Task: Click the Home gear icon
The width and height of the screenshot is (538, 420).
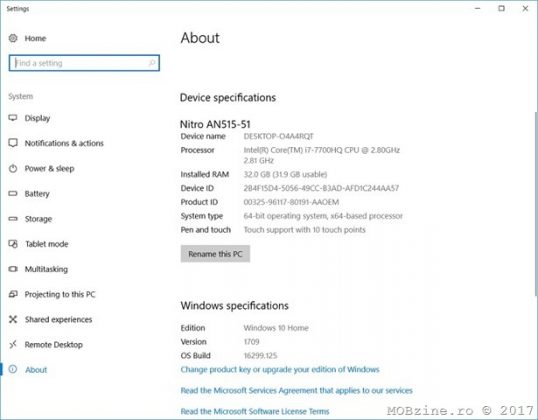Action: coord(13,38)
